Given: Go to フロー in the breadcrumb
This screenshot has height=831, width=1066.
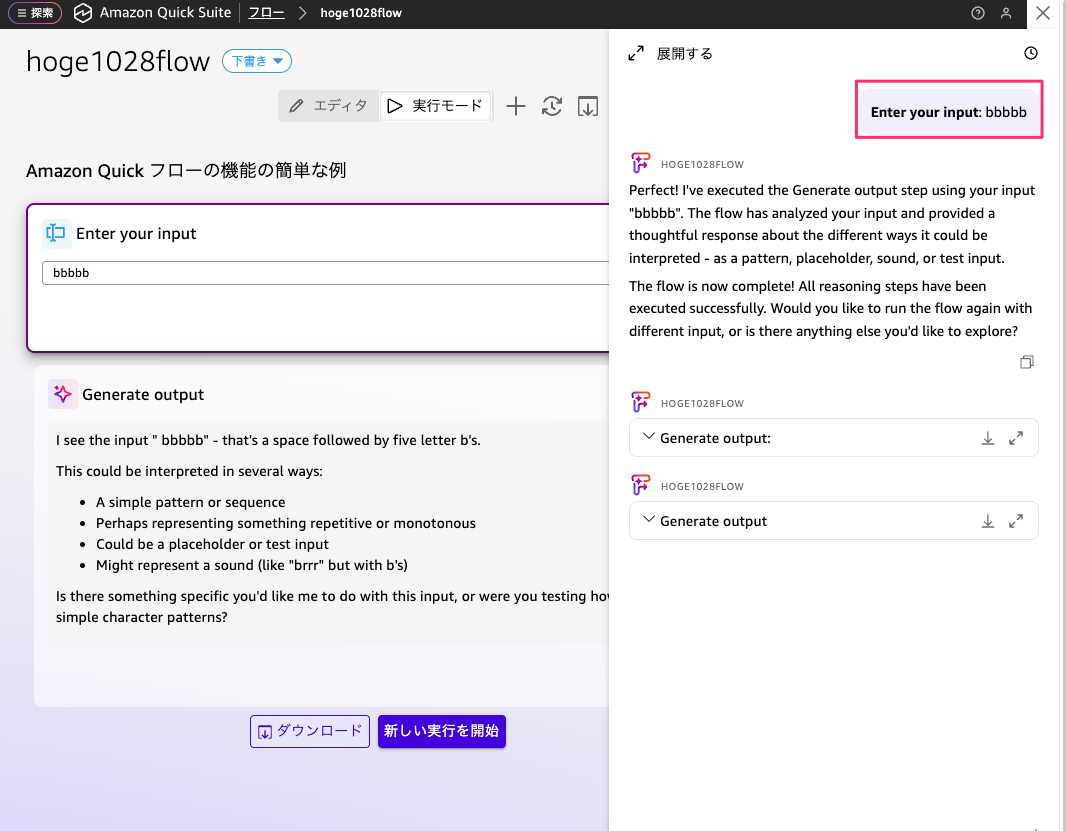Looking at the screenshot, I should click(266, 14).
